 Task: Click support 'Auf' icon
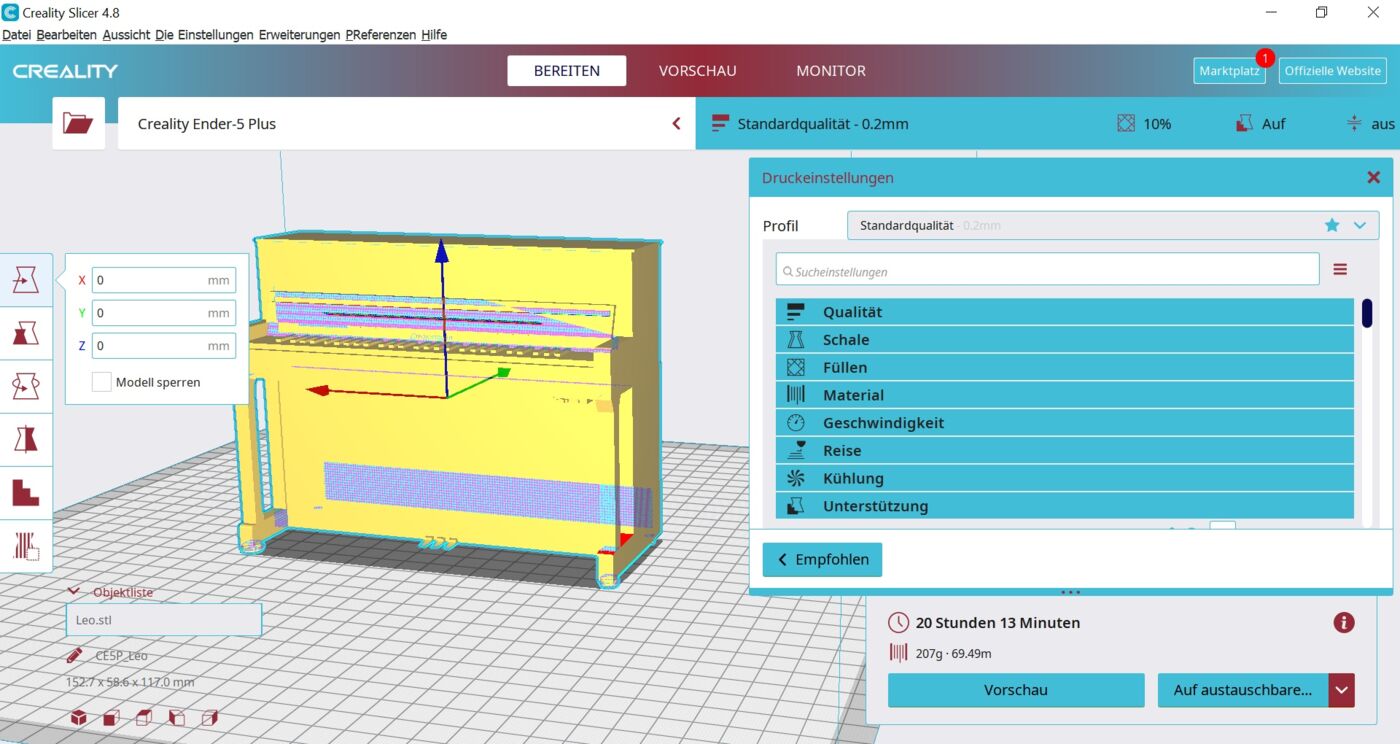pyautogui.click(x=1245, y=123)
